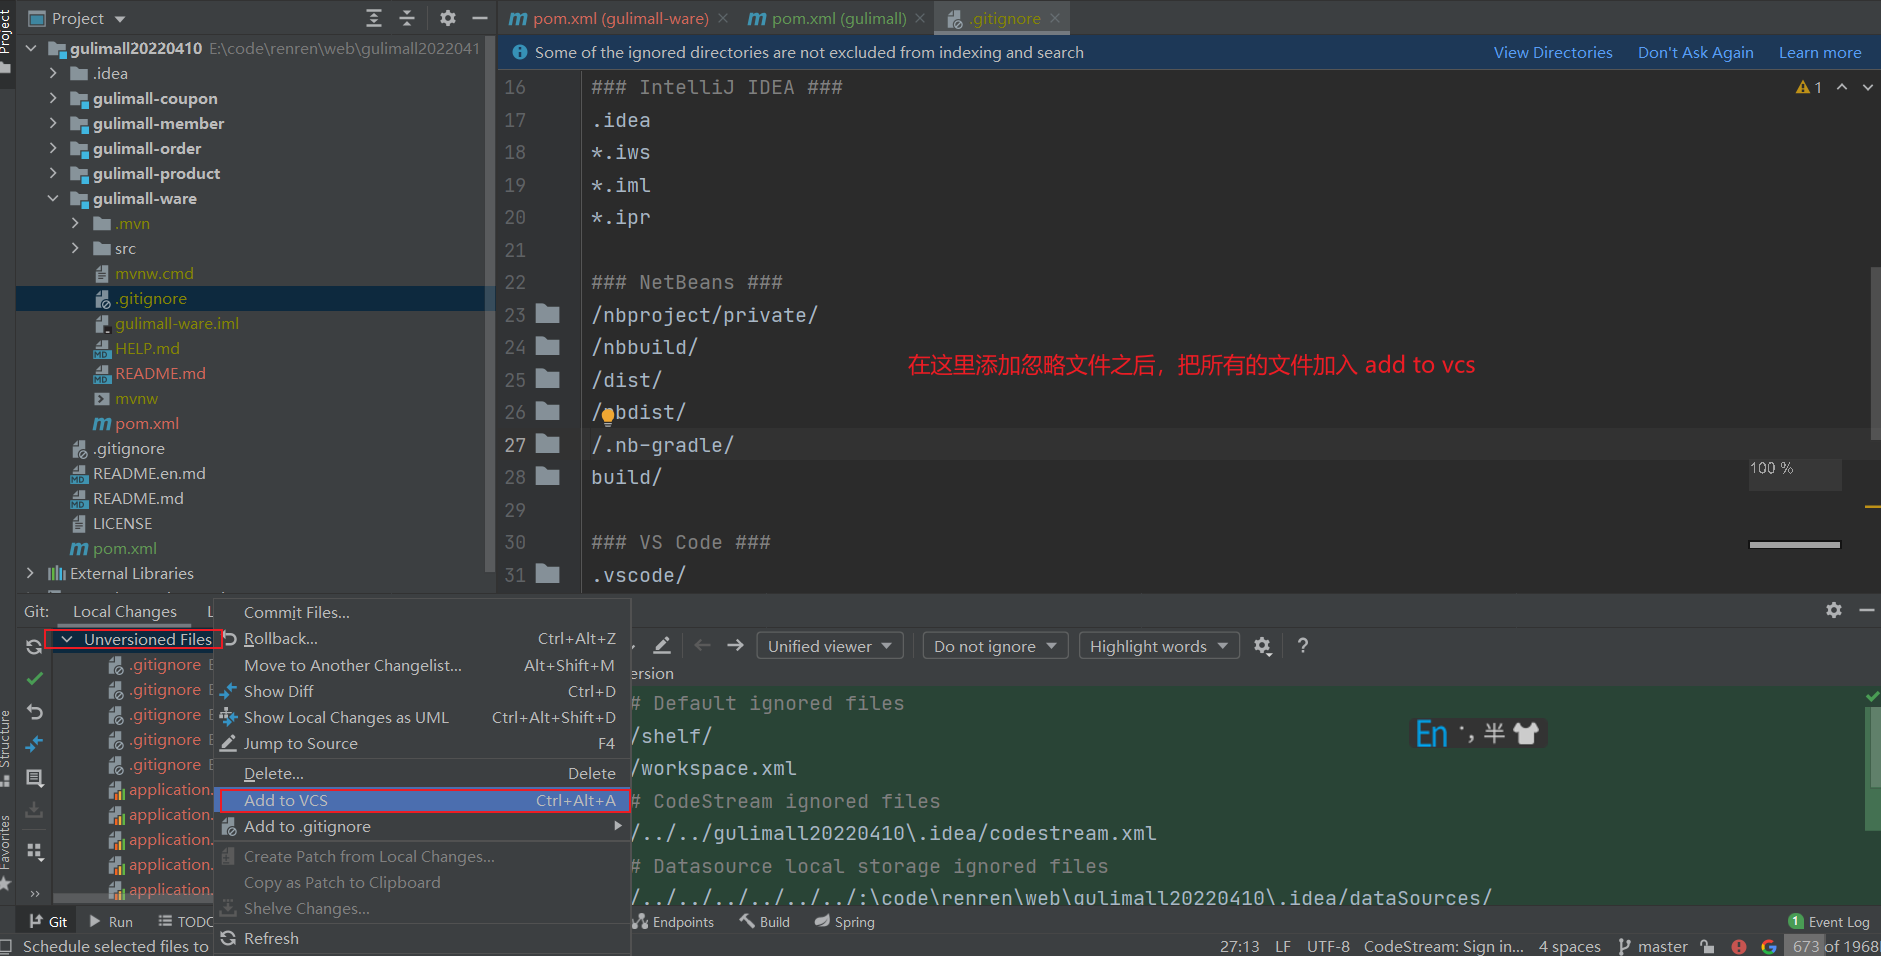Image resolution: width=1881 pixels, height=956 pixels.
Task: Open the Event Log button
Action: [1829, 921]
